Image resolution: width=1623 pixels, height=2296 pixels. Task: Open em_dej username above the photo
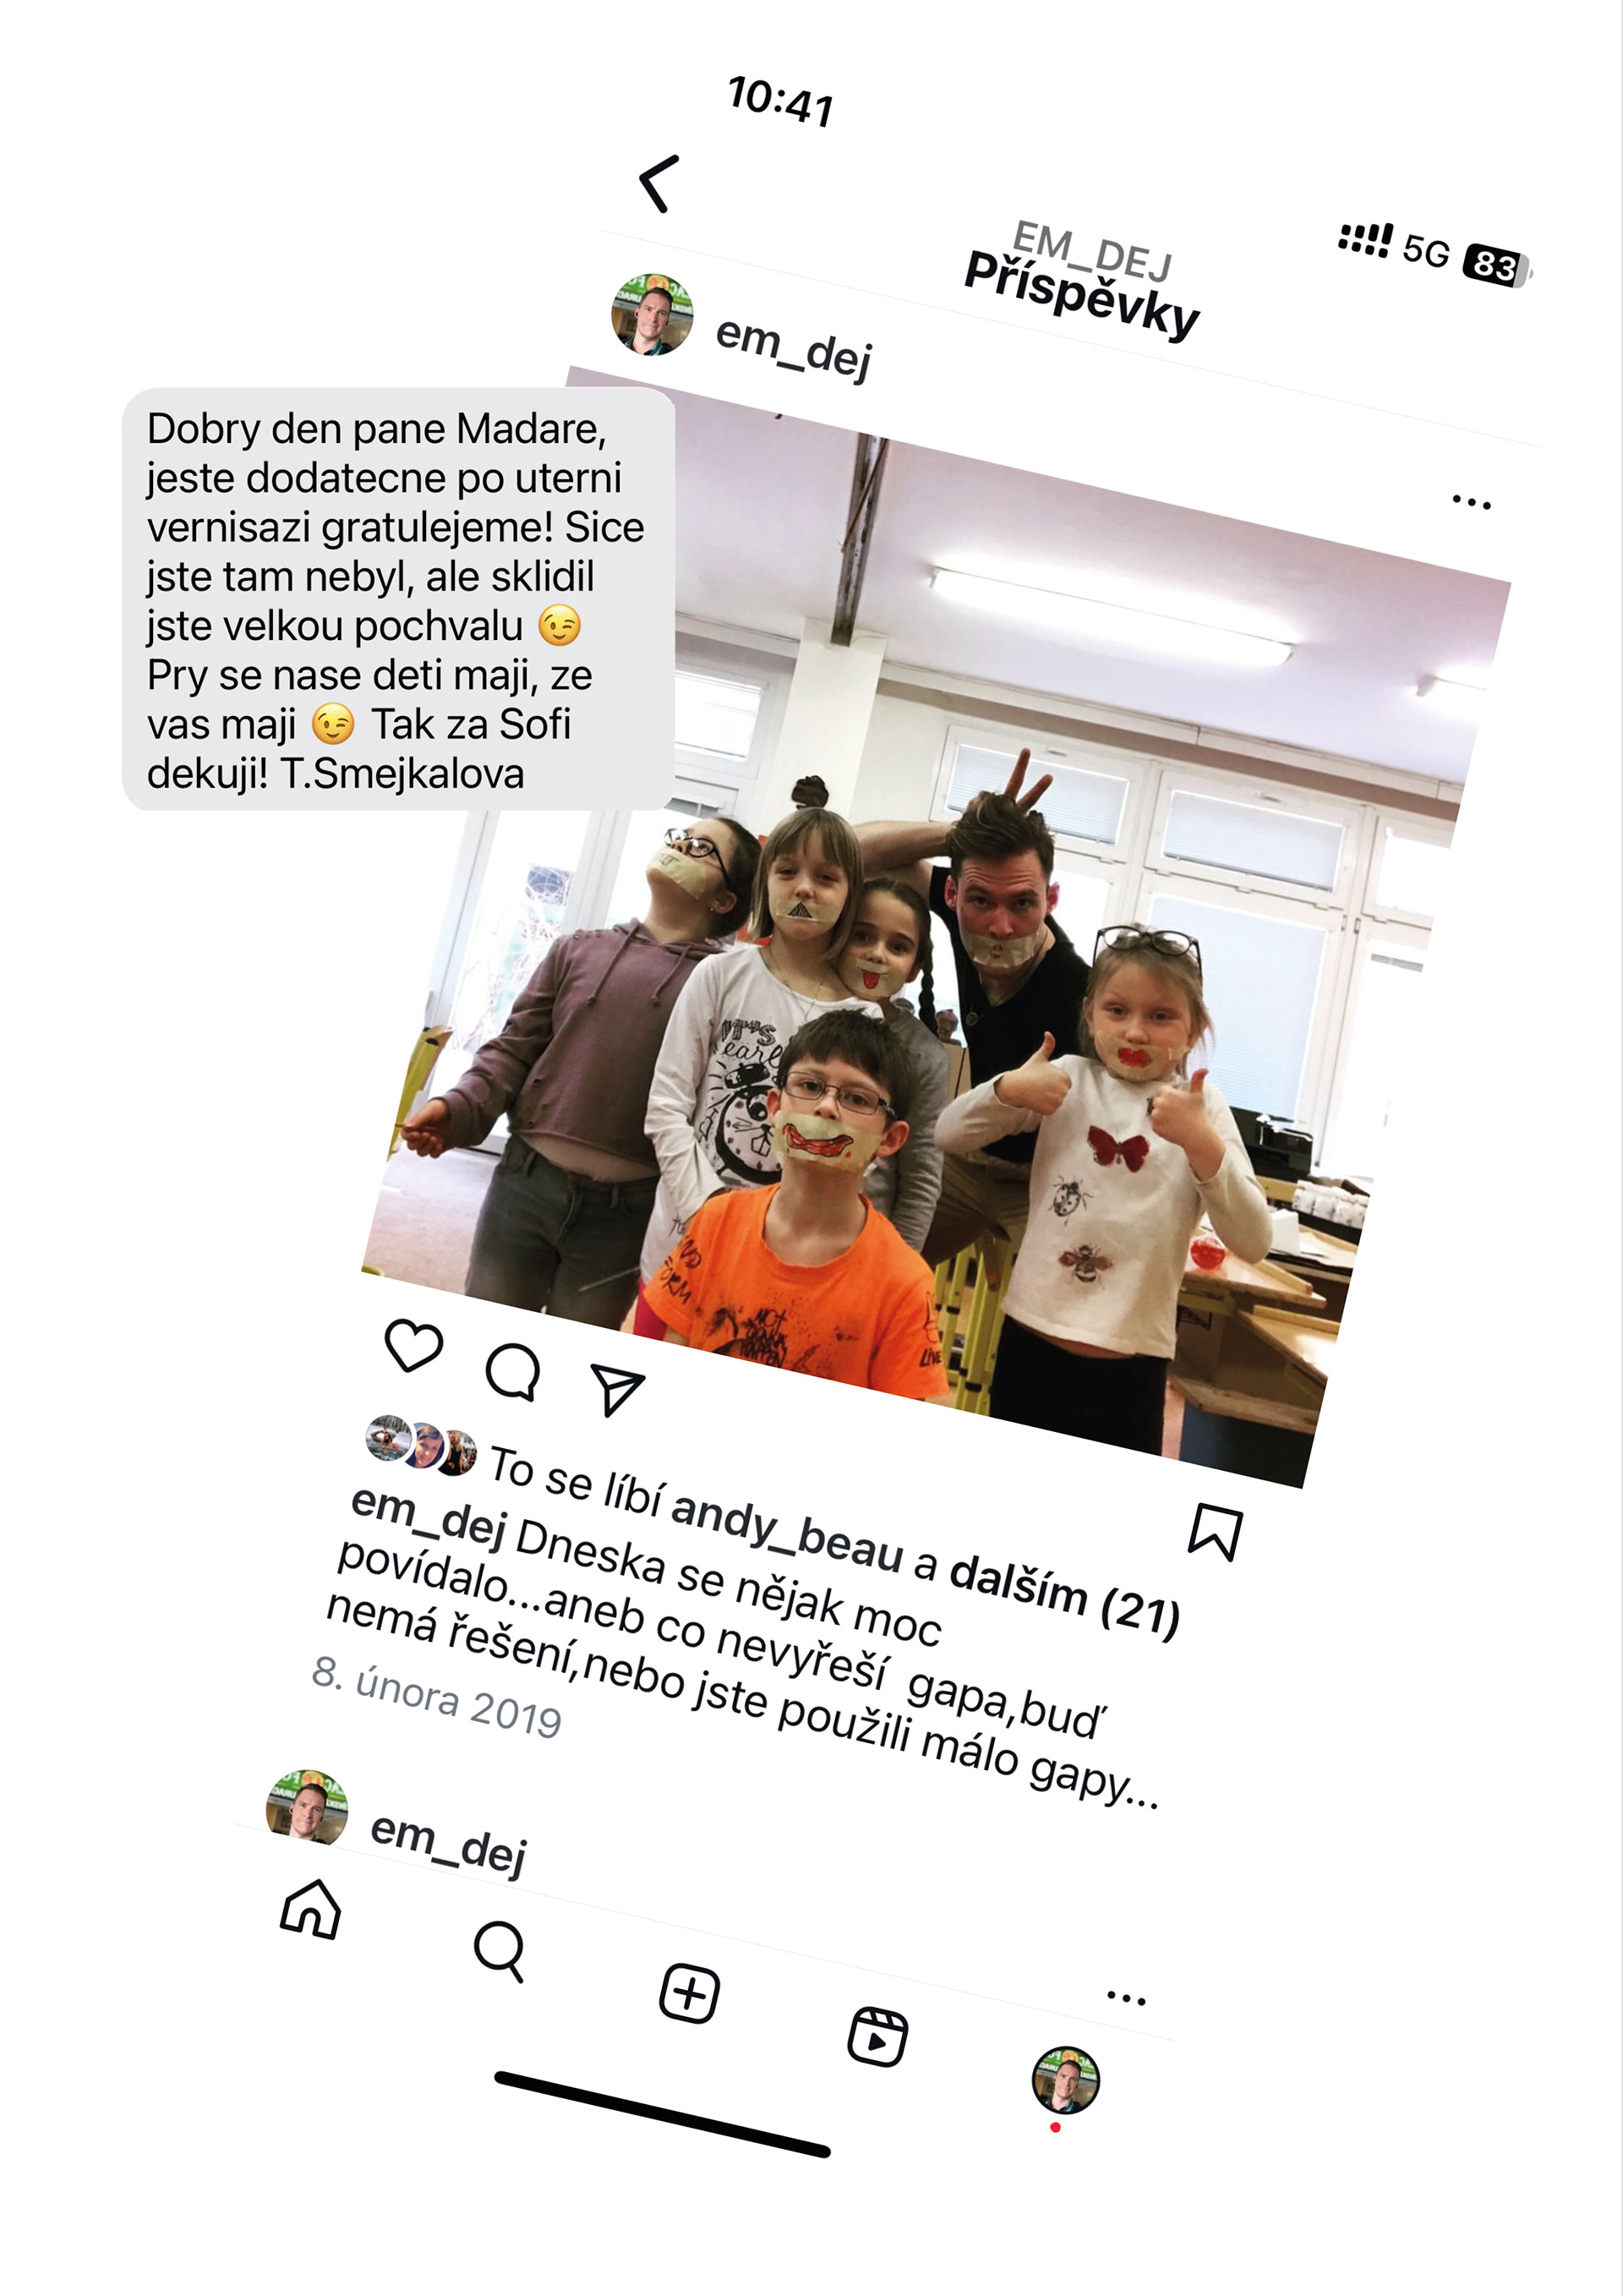click(x=794, y=347)
